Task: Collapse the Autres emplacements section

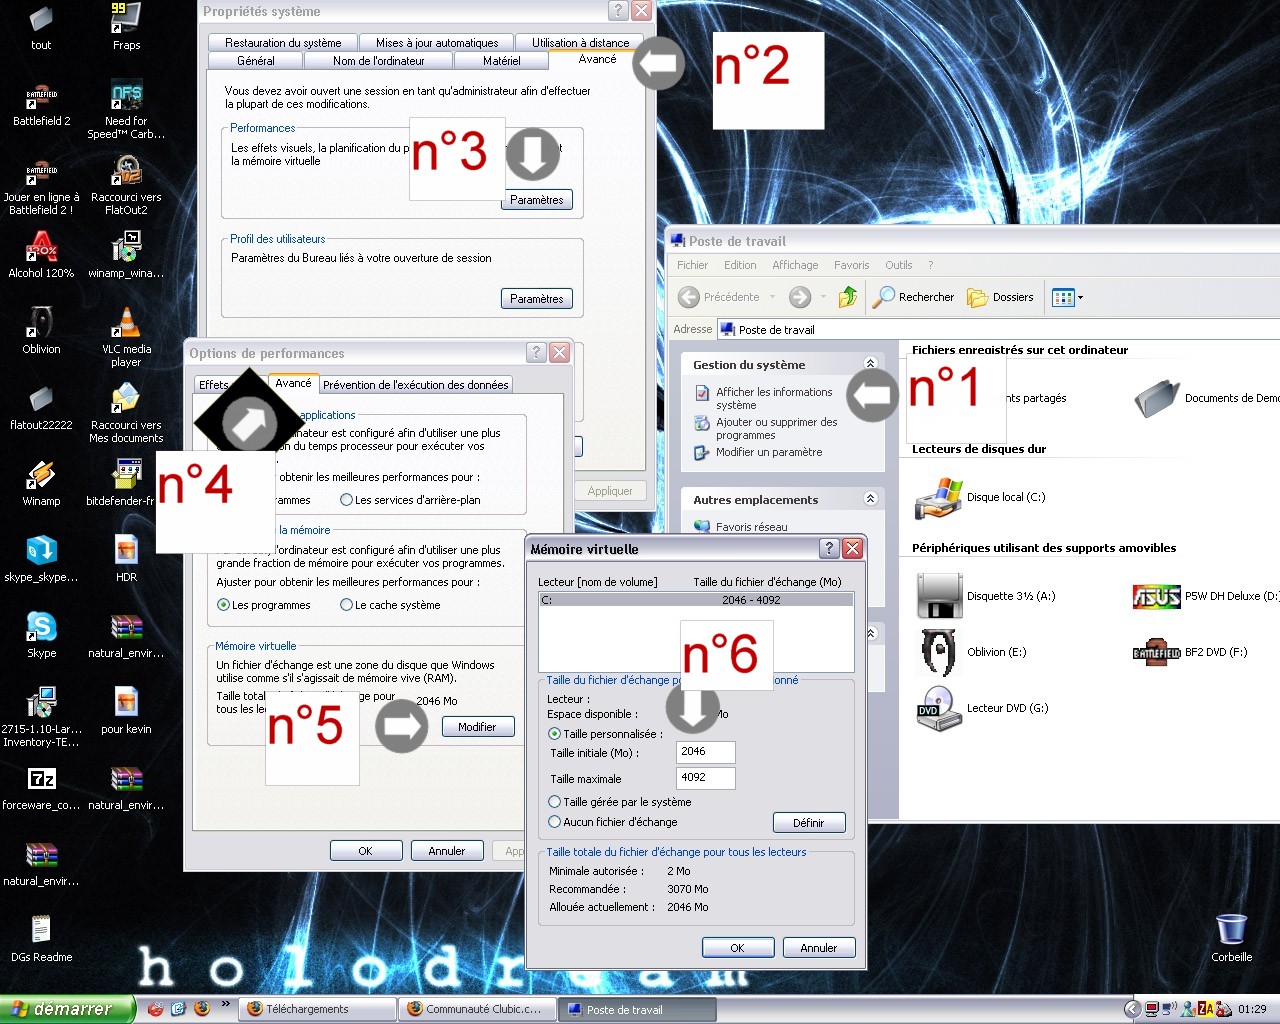Action: [x=870, y=499]
